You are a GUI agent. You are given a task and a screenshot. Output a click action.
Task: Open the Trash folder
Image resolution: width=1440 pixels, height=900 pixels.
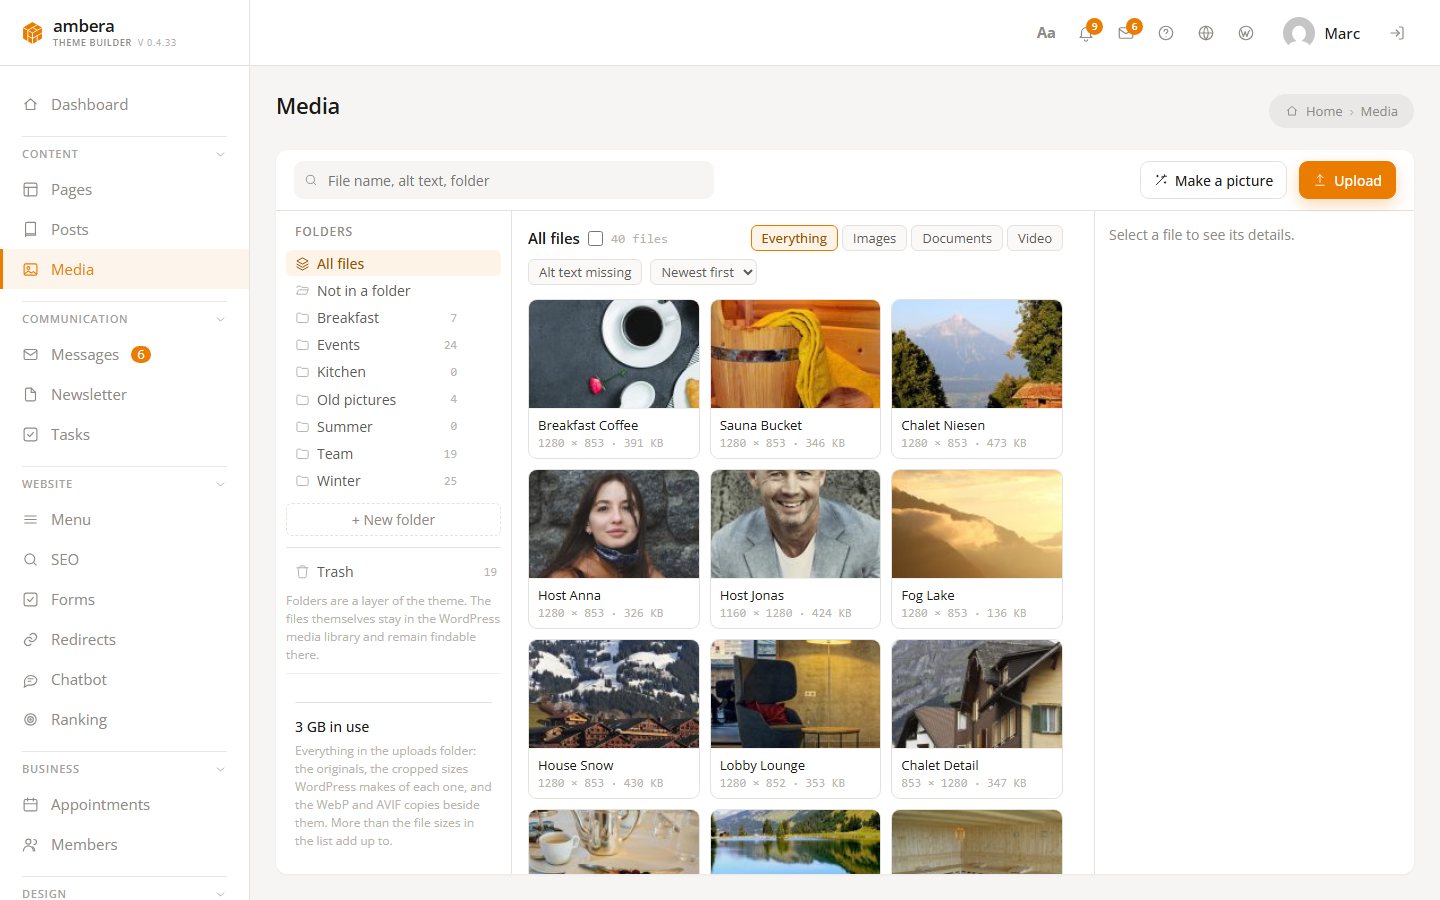[393, 572]
